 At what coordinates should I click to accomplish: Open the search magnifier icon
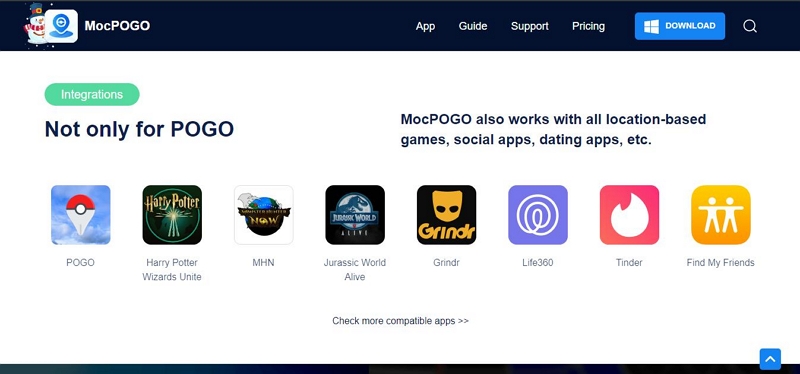pos(749,26)
